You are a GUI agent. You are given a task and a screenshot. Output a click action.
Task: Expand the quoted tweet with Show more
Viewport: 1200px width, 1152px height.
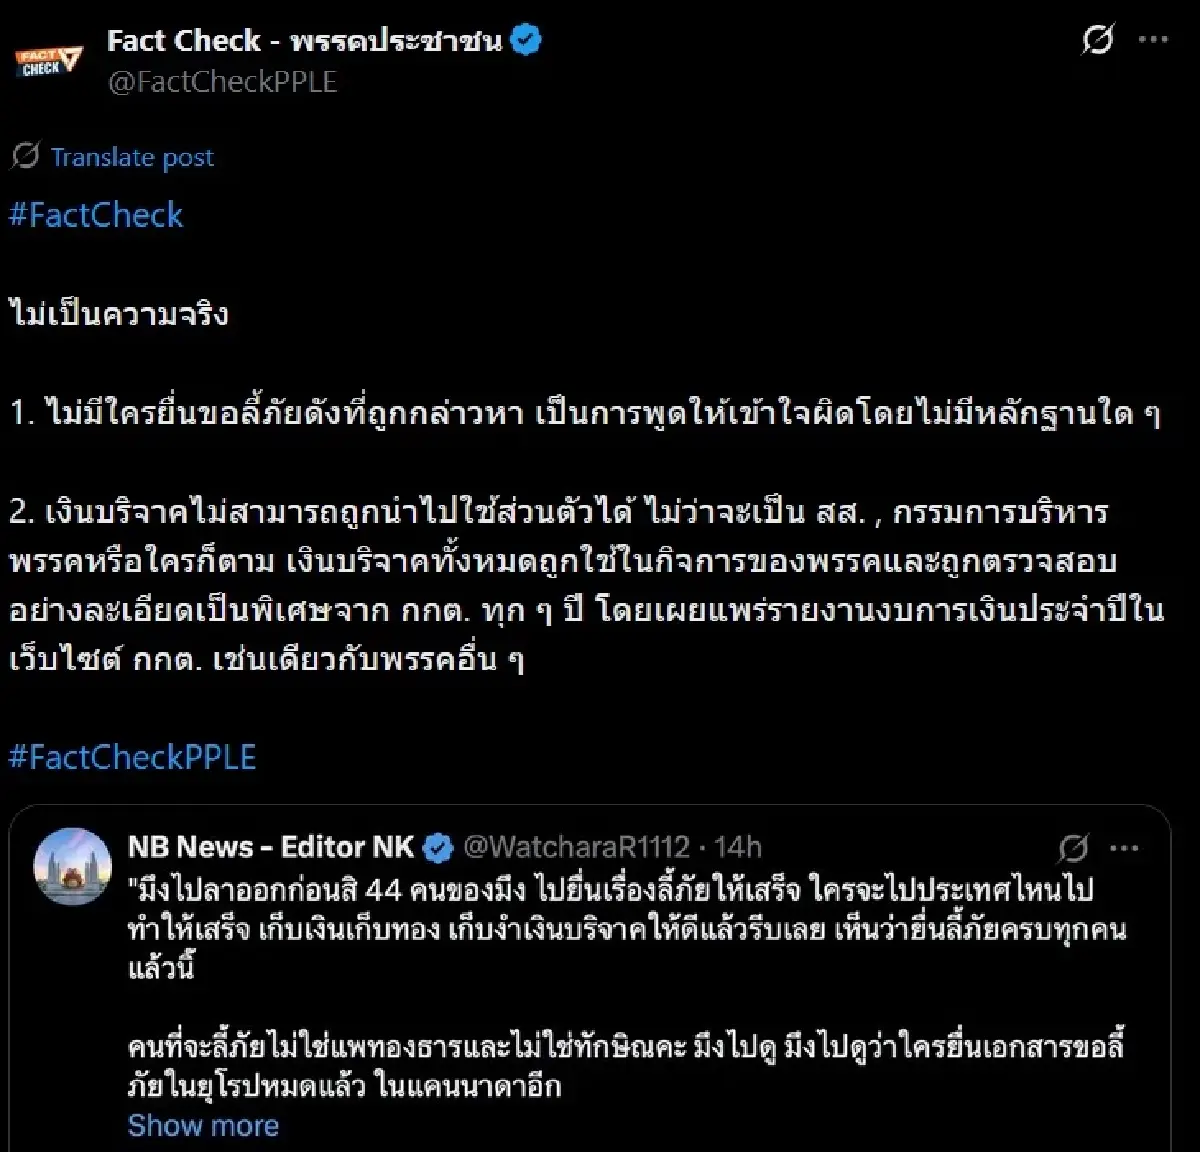coord(201,1124)
